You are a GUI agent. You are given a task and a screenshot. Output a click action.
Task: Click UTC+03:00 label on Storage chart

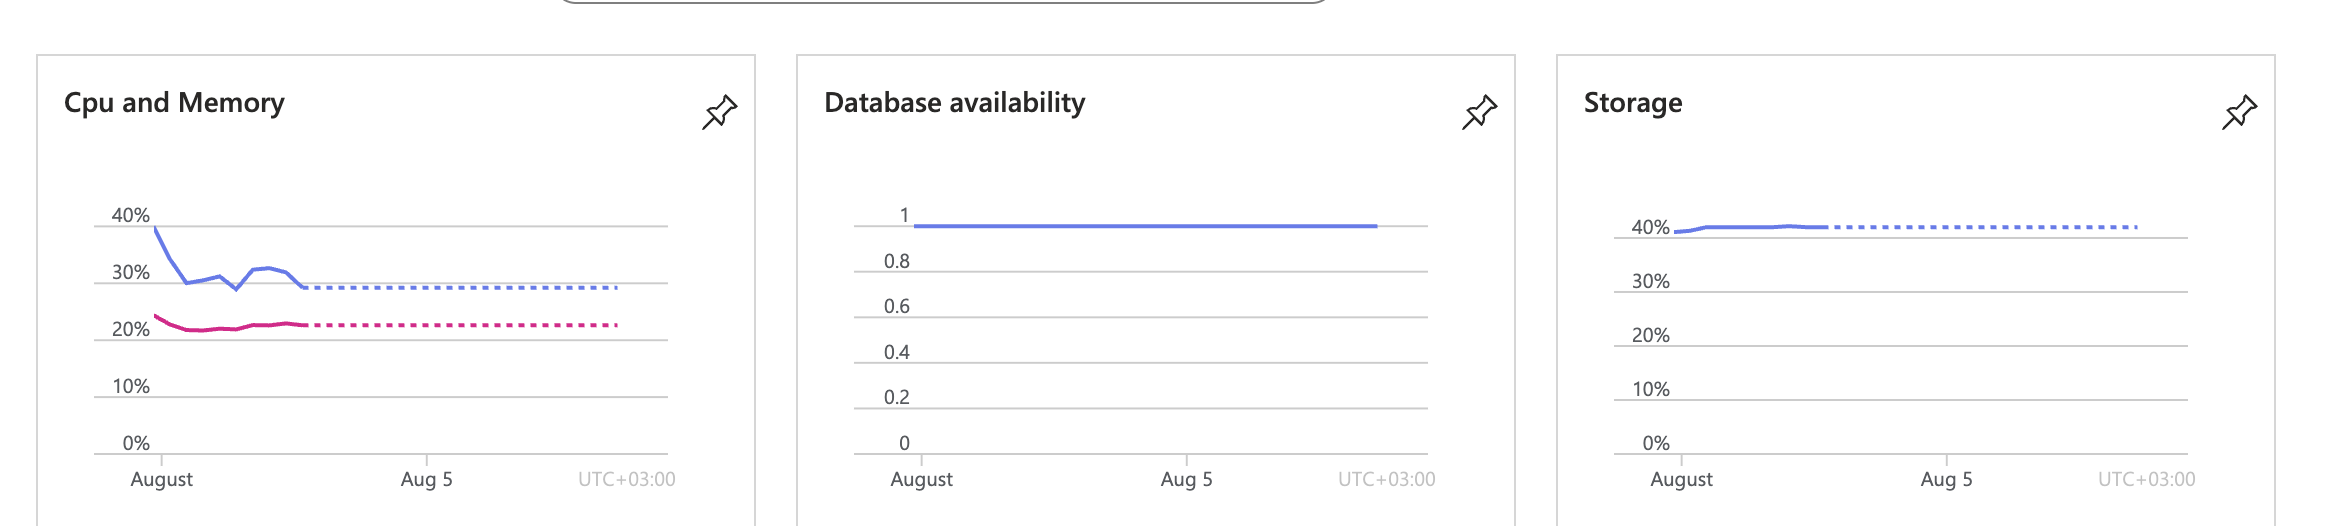(x=2147, y=479)
